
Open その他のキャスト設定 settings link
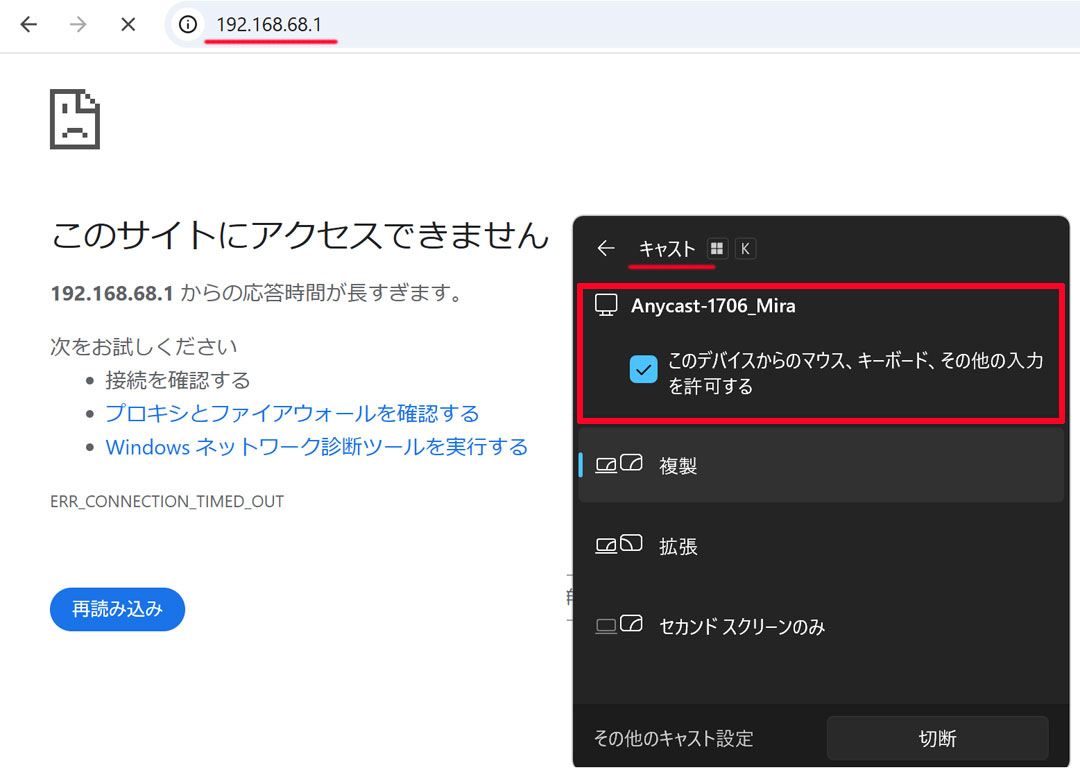(x=673, y=739)
